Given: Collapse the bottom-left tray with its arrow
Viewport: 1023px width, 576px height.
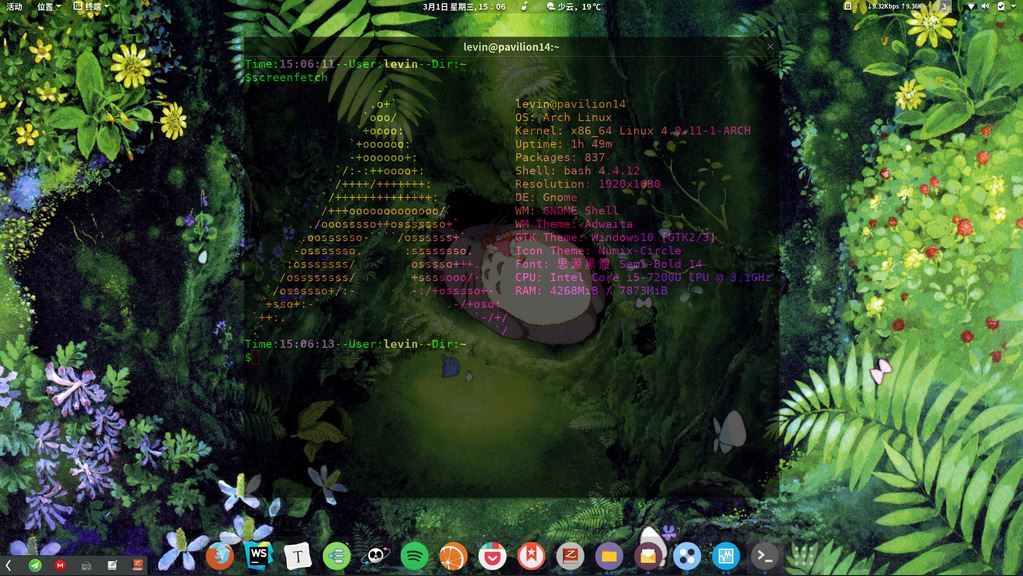Looking at the screenshot, I should pos(8,565).
